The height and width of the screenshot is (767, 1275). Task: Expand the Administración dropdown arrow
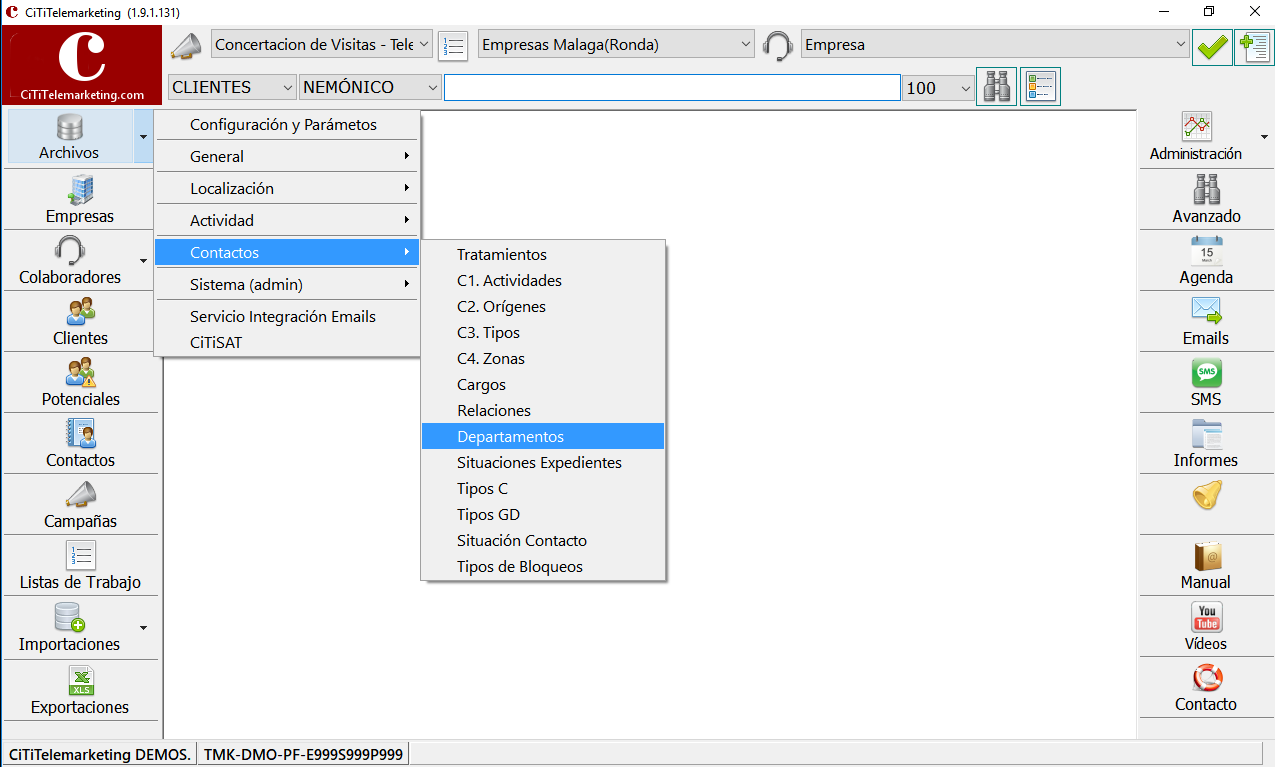(x=1266, y=137)
